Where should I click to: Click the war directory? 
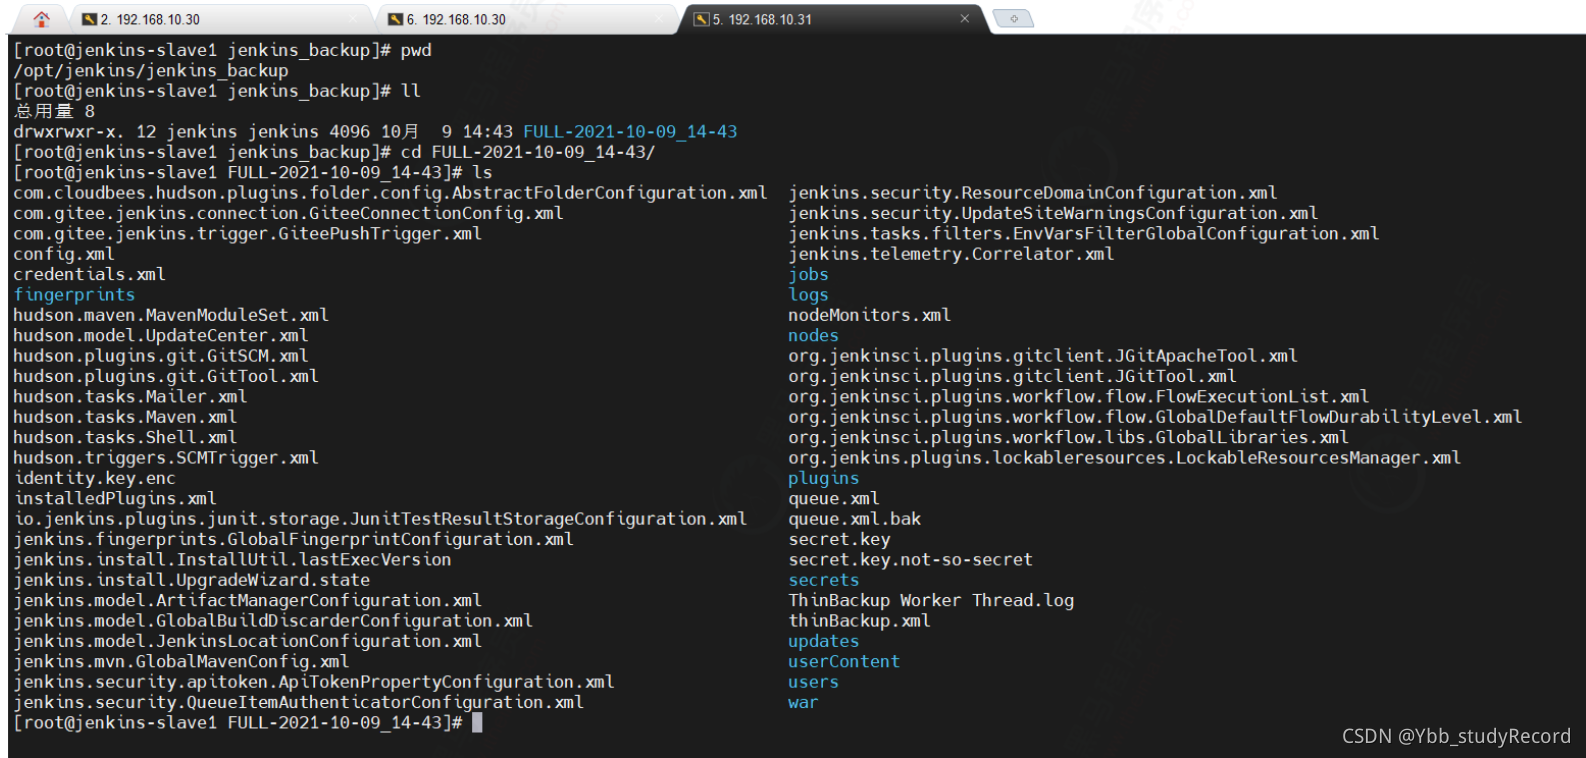[x=803, y=702]
